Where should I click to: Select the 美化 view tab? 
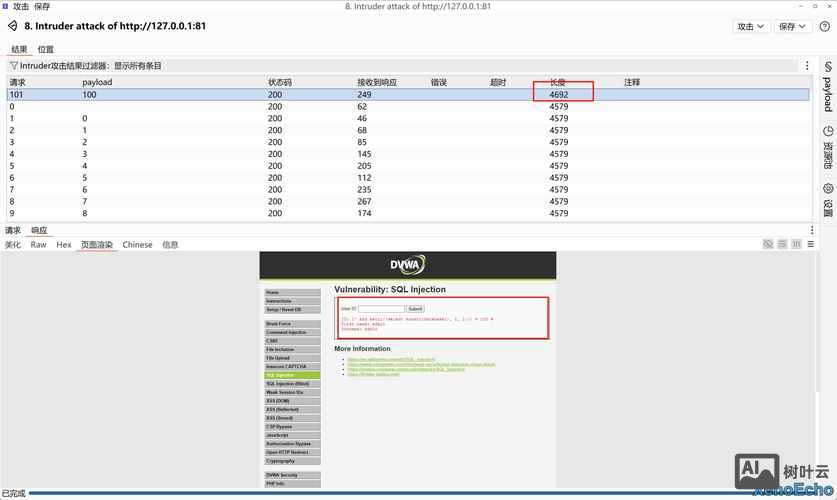tap(13, 244)
